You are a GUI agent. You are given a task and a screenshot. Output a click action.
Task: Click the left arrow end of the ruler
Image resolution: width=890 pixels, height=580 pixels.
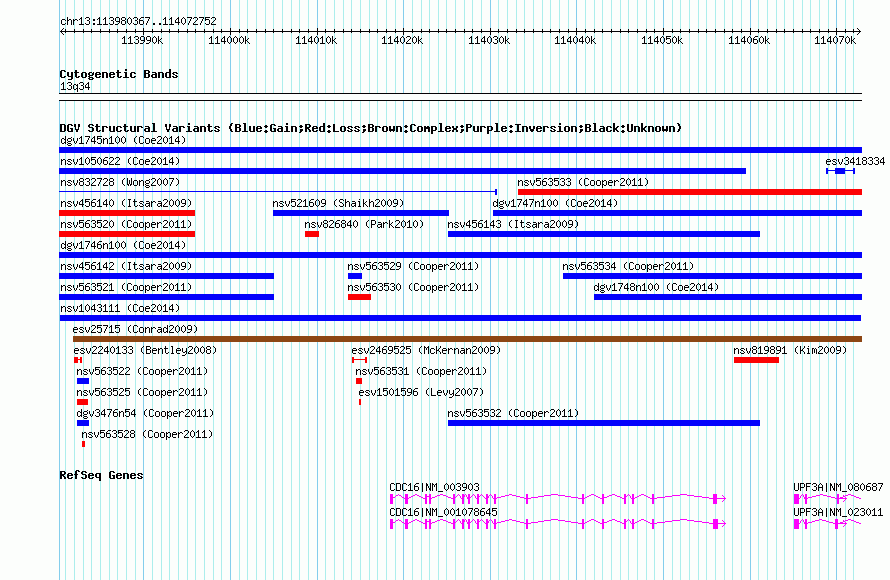click(62, 31)
